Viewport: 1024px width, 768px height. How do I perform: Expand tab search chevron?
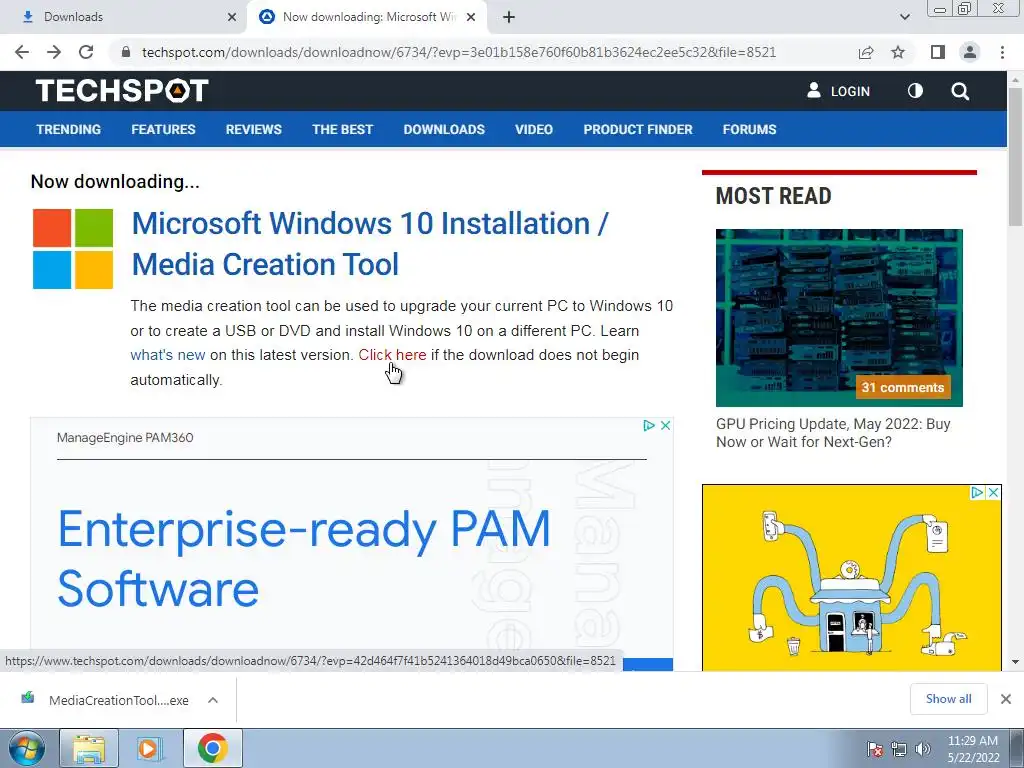(904, 17)
